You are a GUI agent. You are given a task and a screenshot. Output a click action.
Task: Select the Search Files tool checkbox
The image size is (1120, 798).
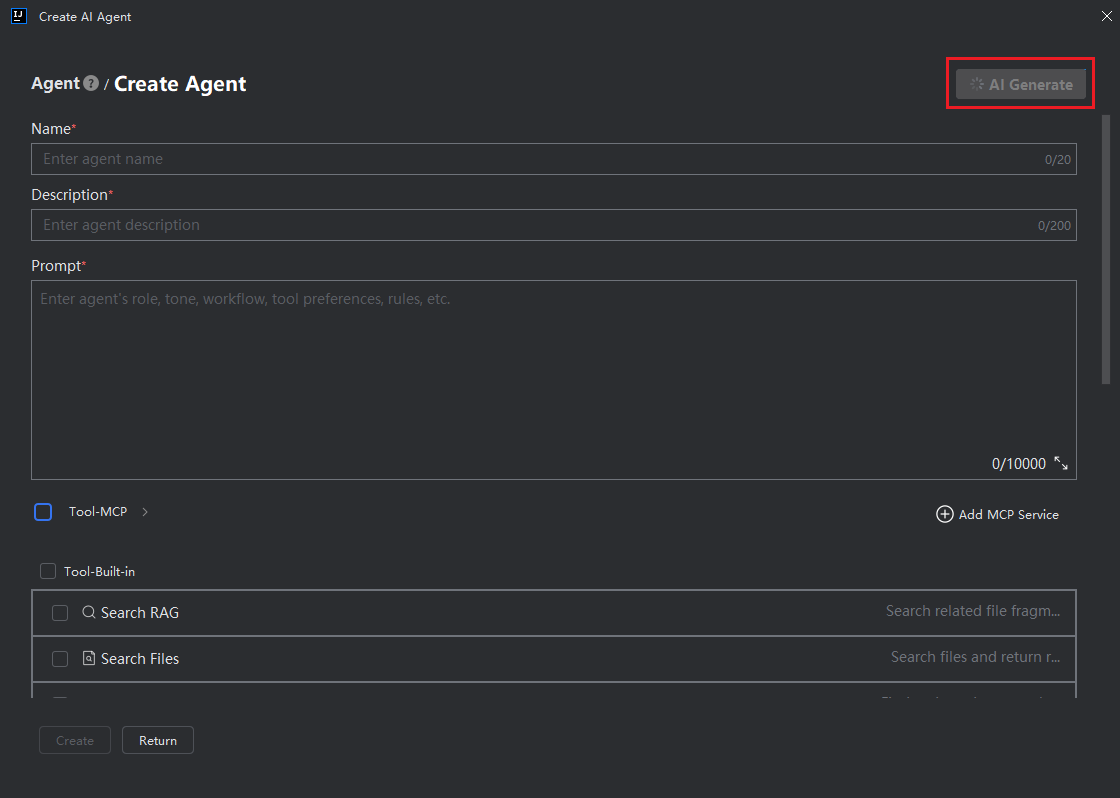coord(60,659)
